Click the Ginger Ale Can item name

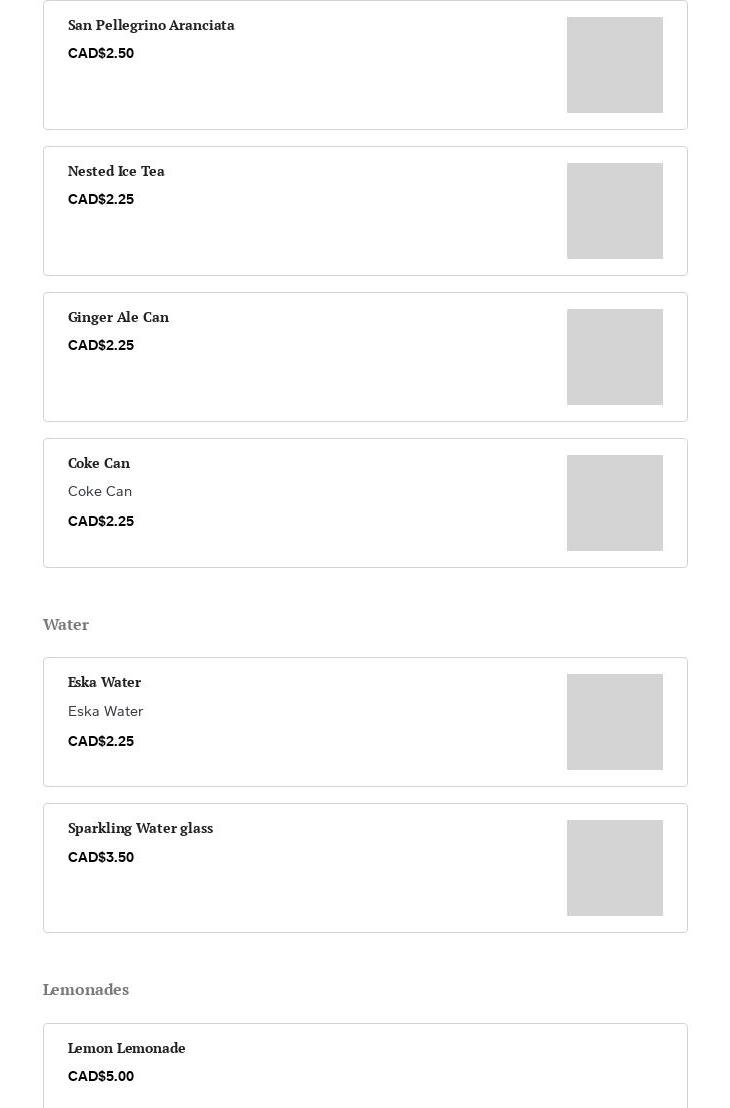coord(118,317)
